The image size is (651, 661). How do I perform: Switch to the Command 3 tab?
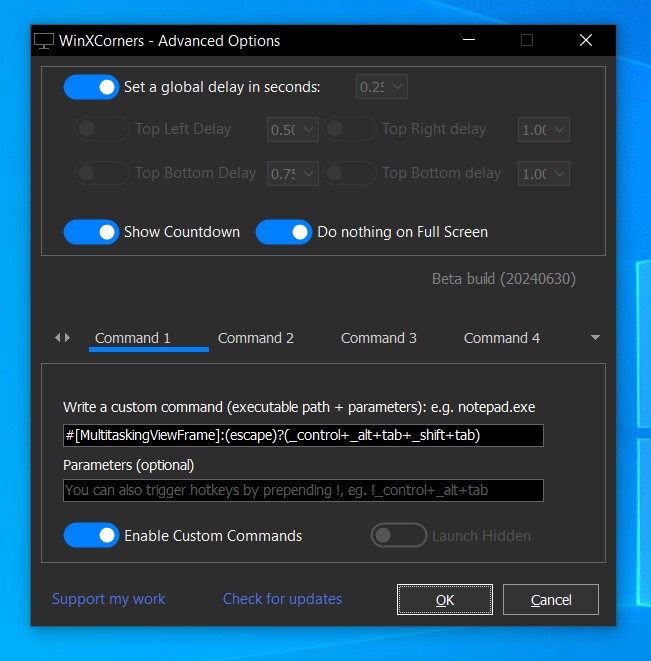(x=379, y=338)
